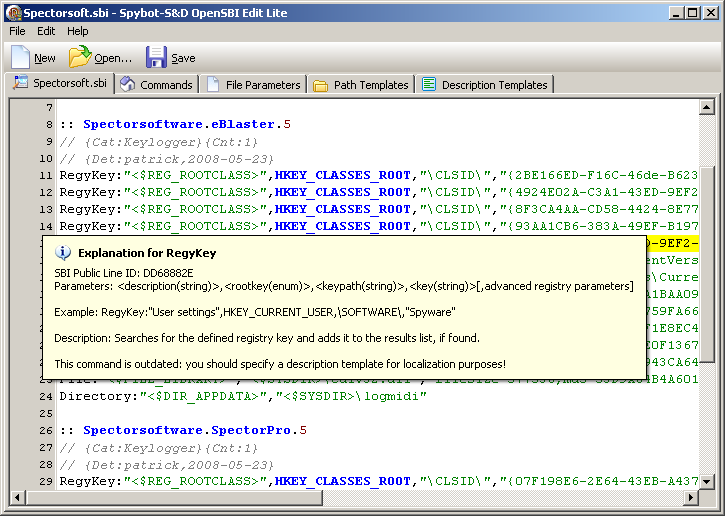Click the Spybot app icon in title bar
Screen dimensions: 725x516
click(13, 12)
